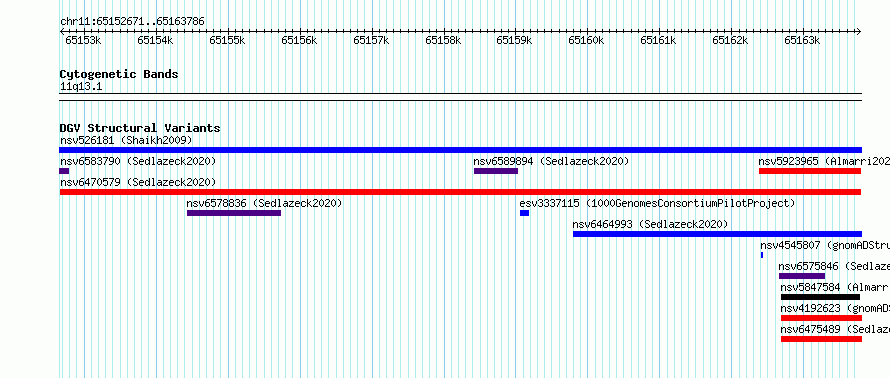The width and height of the screenshot is (890, 378).
Task: Click the 65158k ruler position
Action: click(443, 40)
